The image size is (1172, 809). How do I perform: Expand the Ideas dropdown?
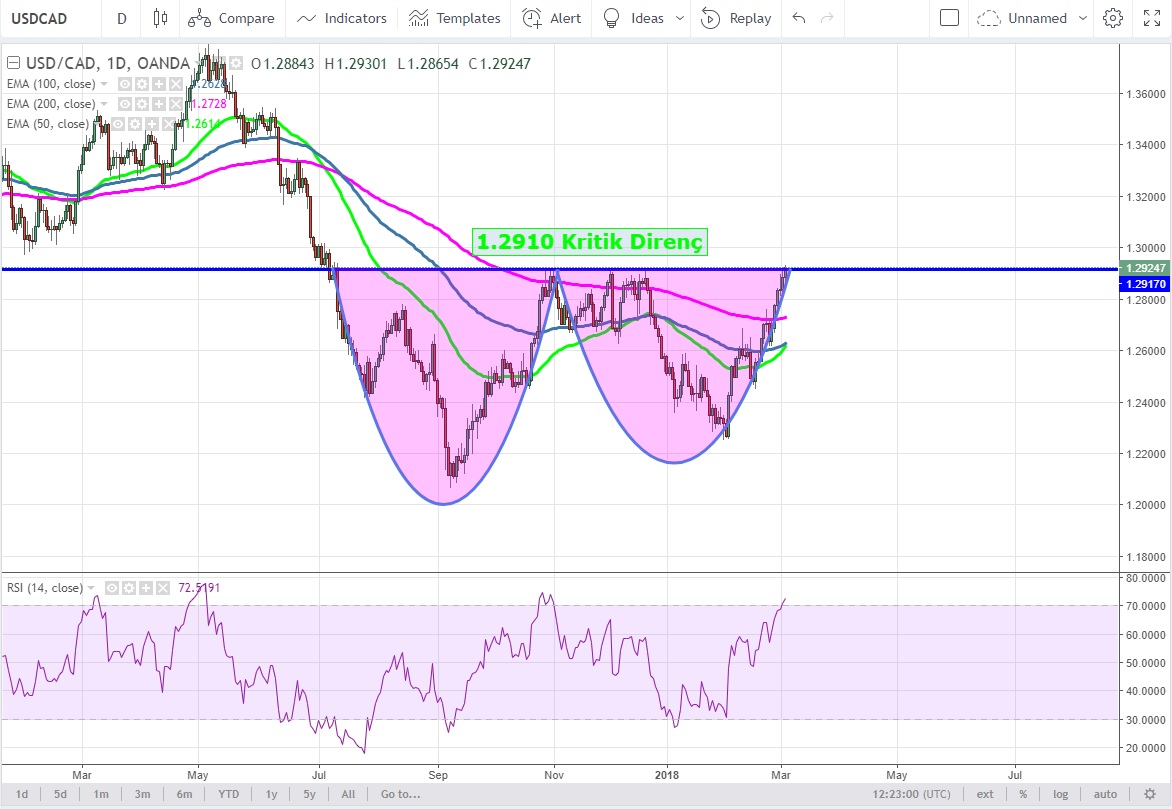pyautogui.click(x=680, y=18)
